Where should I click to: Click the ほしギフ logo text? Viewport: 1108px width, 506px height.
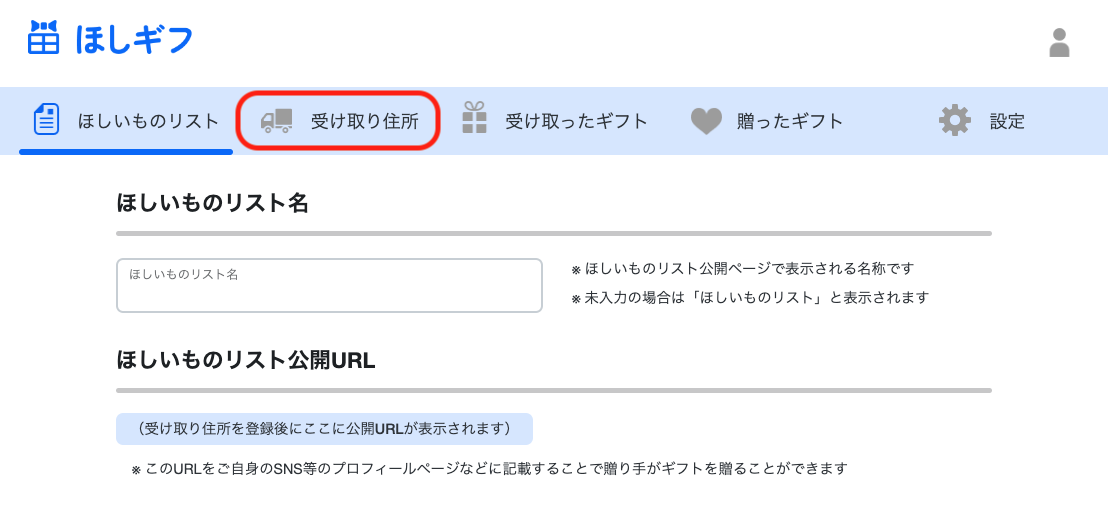[x=134, y=39]
